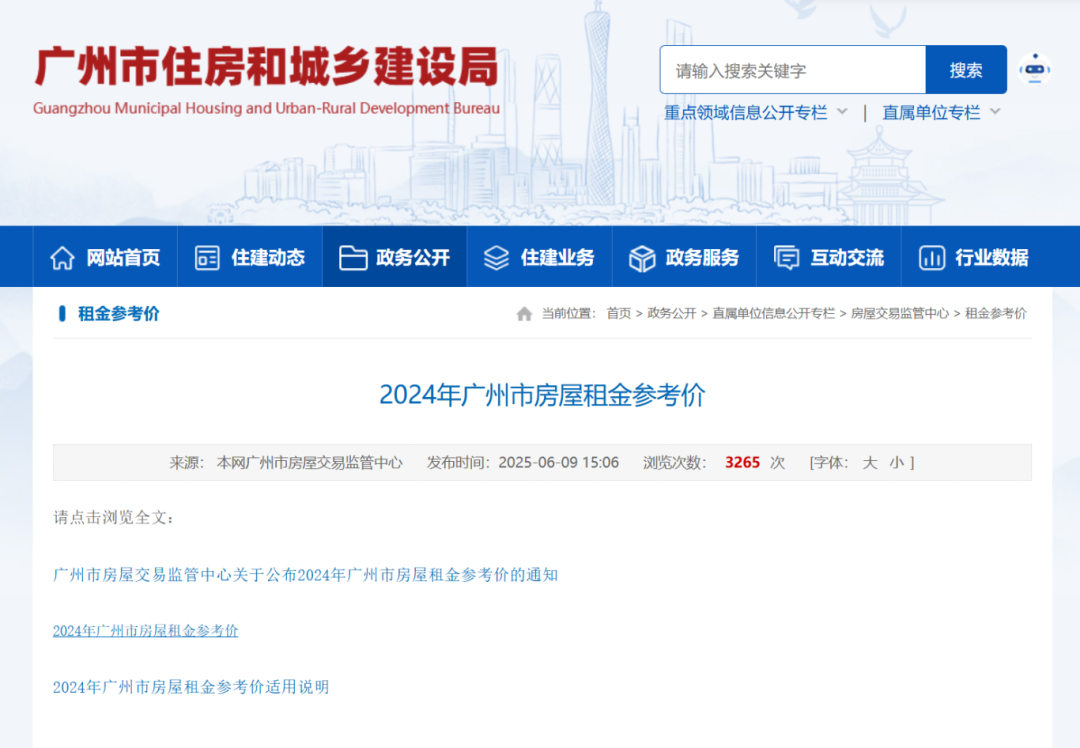
Task: Click the 房屋交易监管中心 breadcrumb link
Action: [x=899, y=314]
